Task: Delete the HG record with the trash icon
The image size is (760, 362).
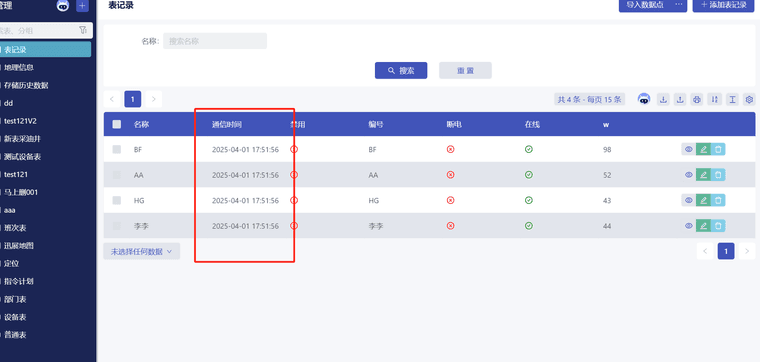Action: tap(718, 200)
